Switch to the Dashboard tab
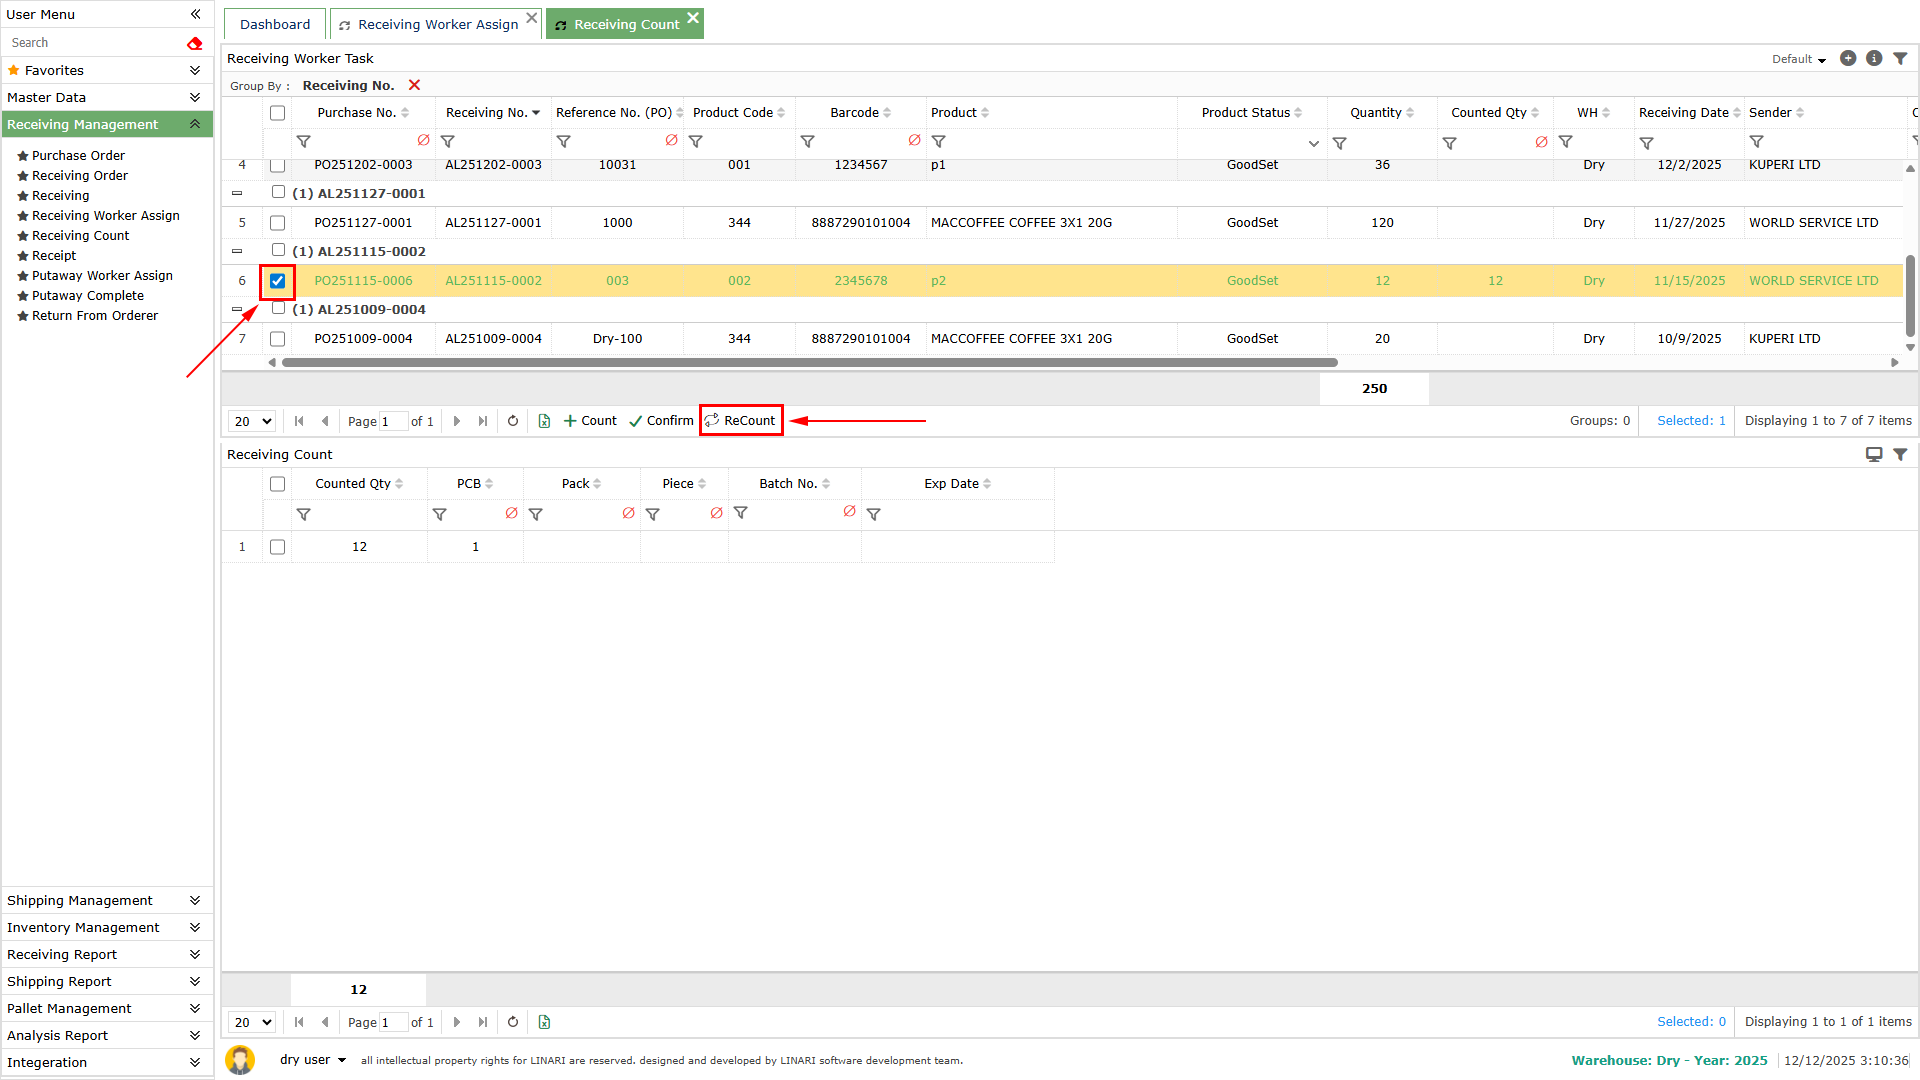The width and height of the screenshot is (1920, 1080). [275, 24]
